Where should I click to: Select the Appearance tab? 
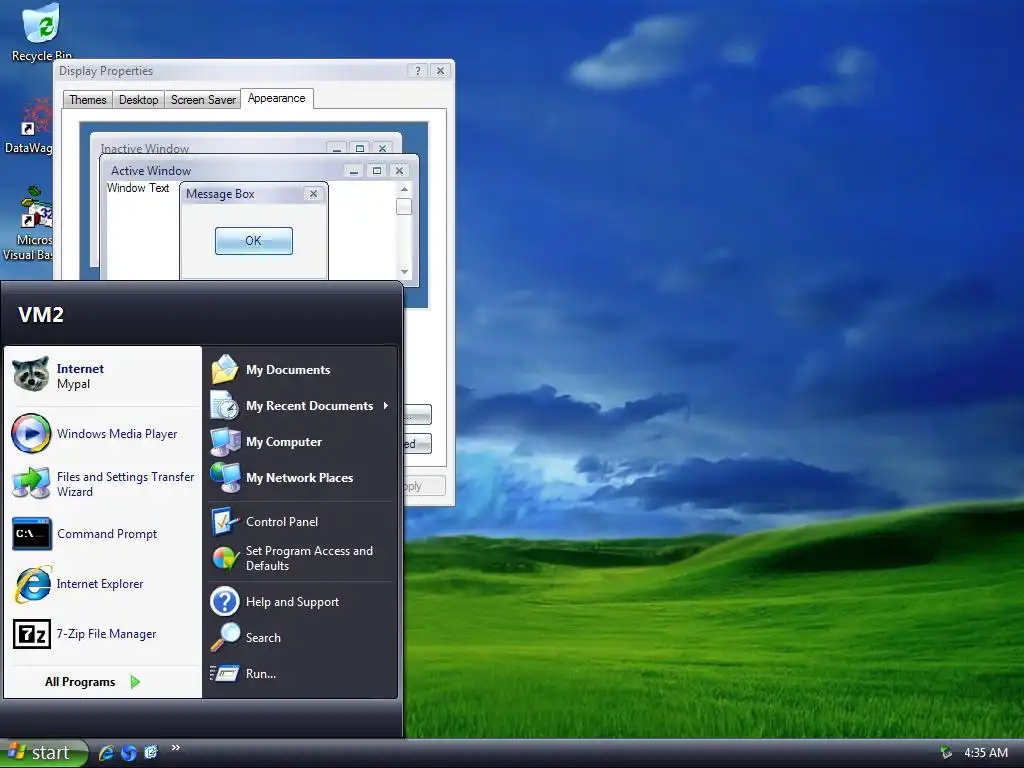click(x=277, y=98)
